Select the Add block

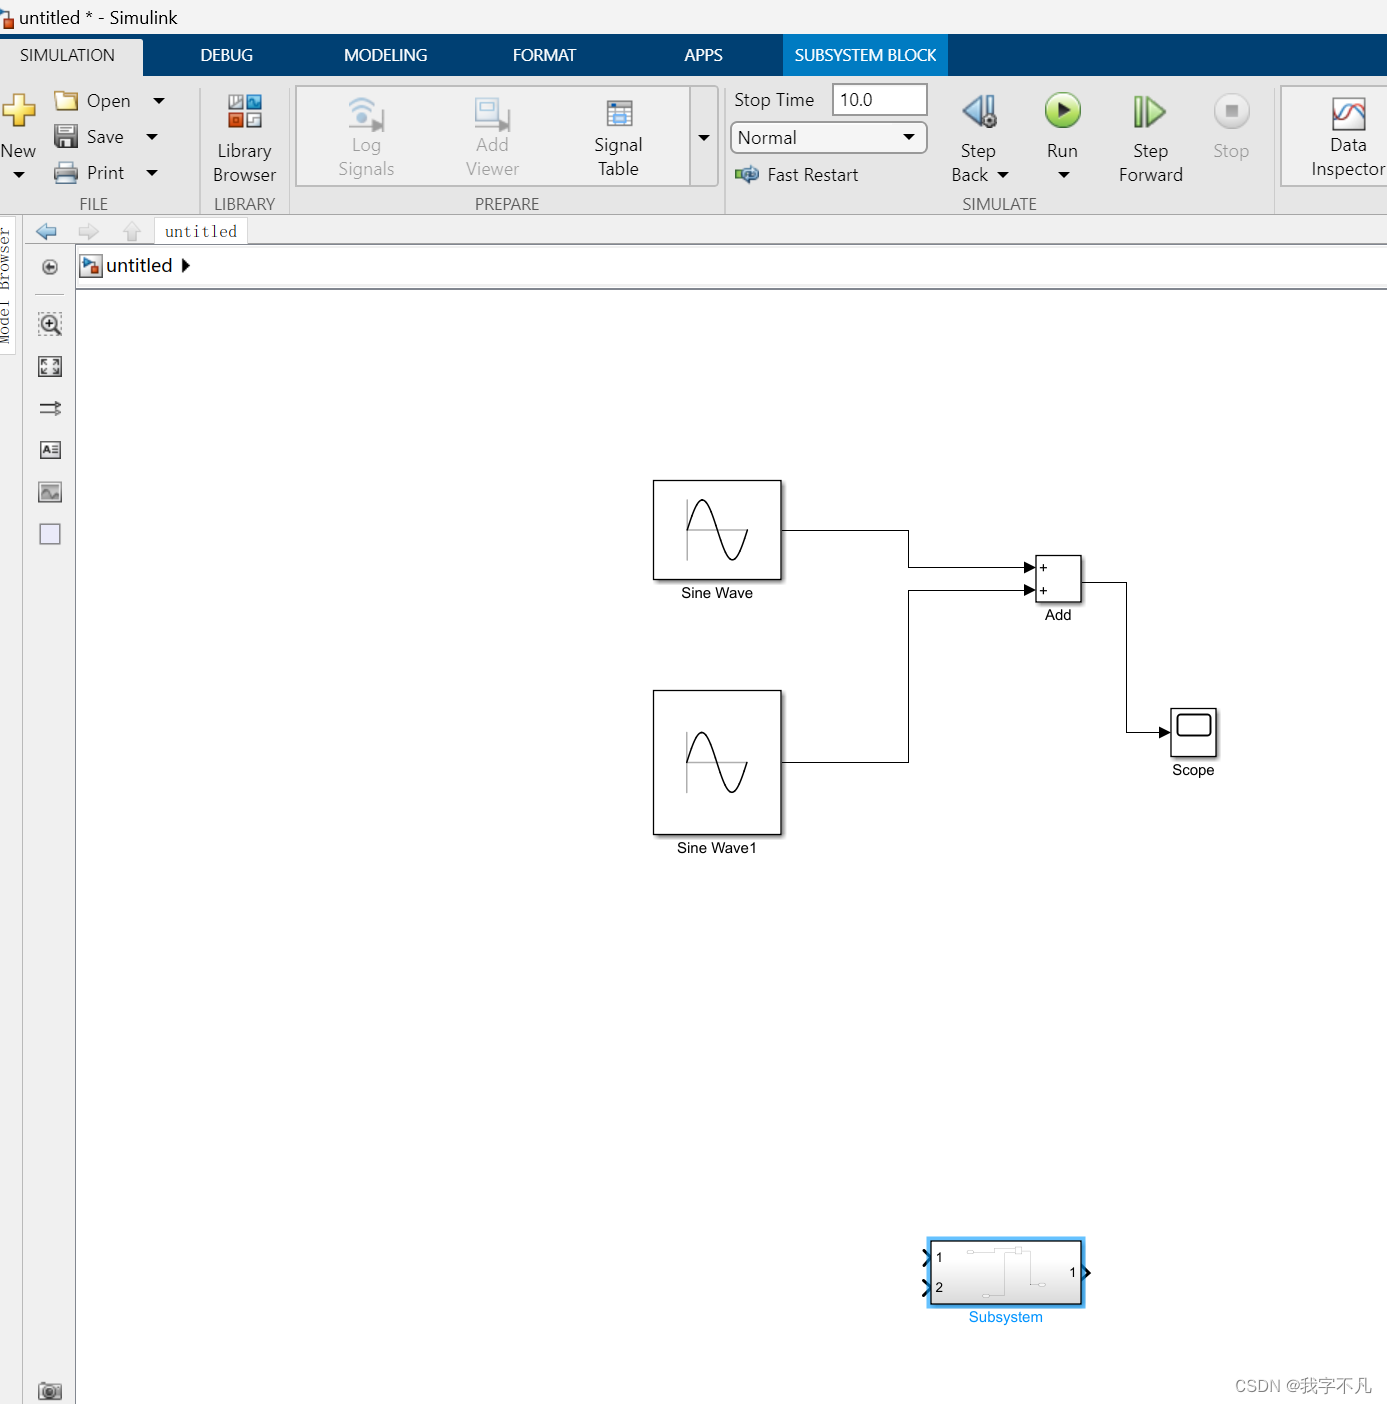[x=1058, y=579]
